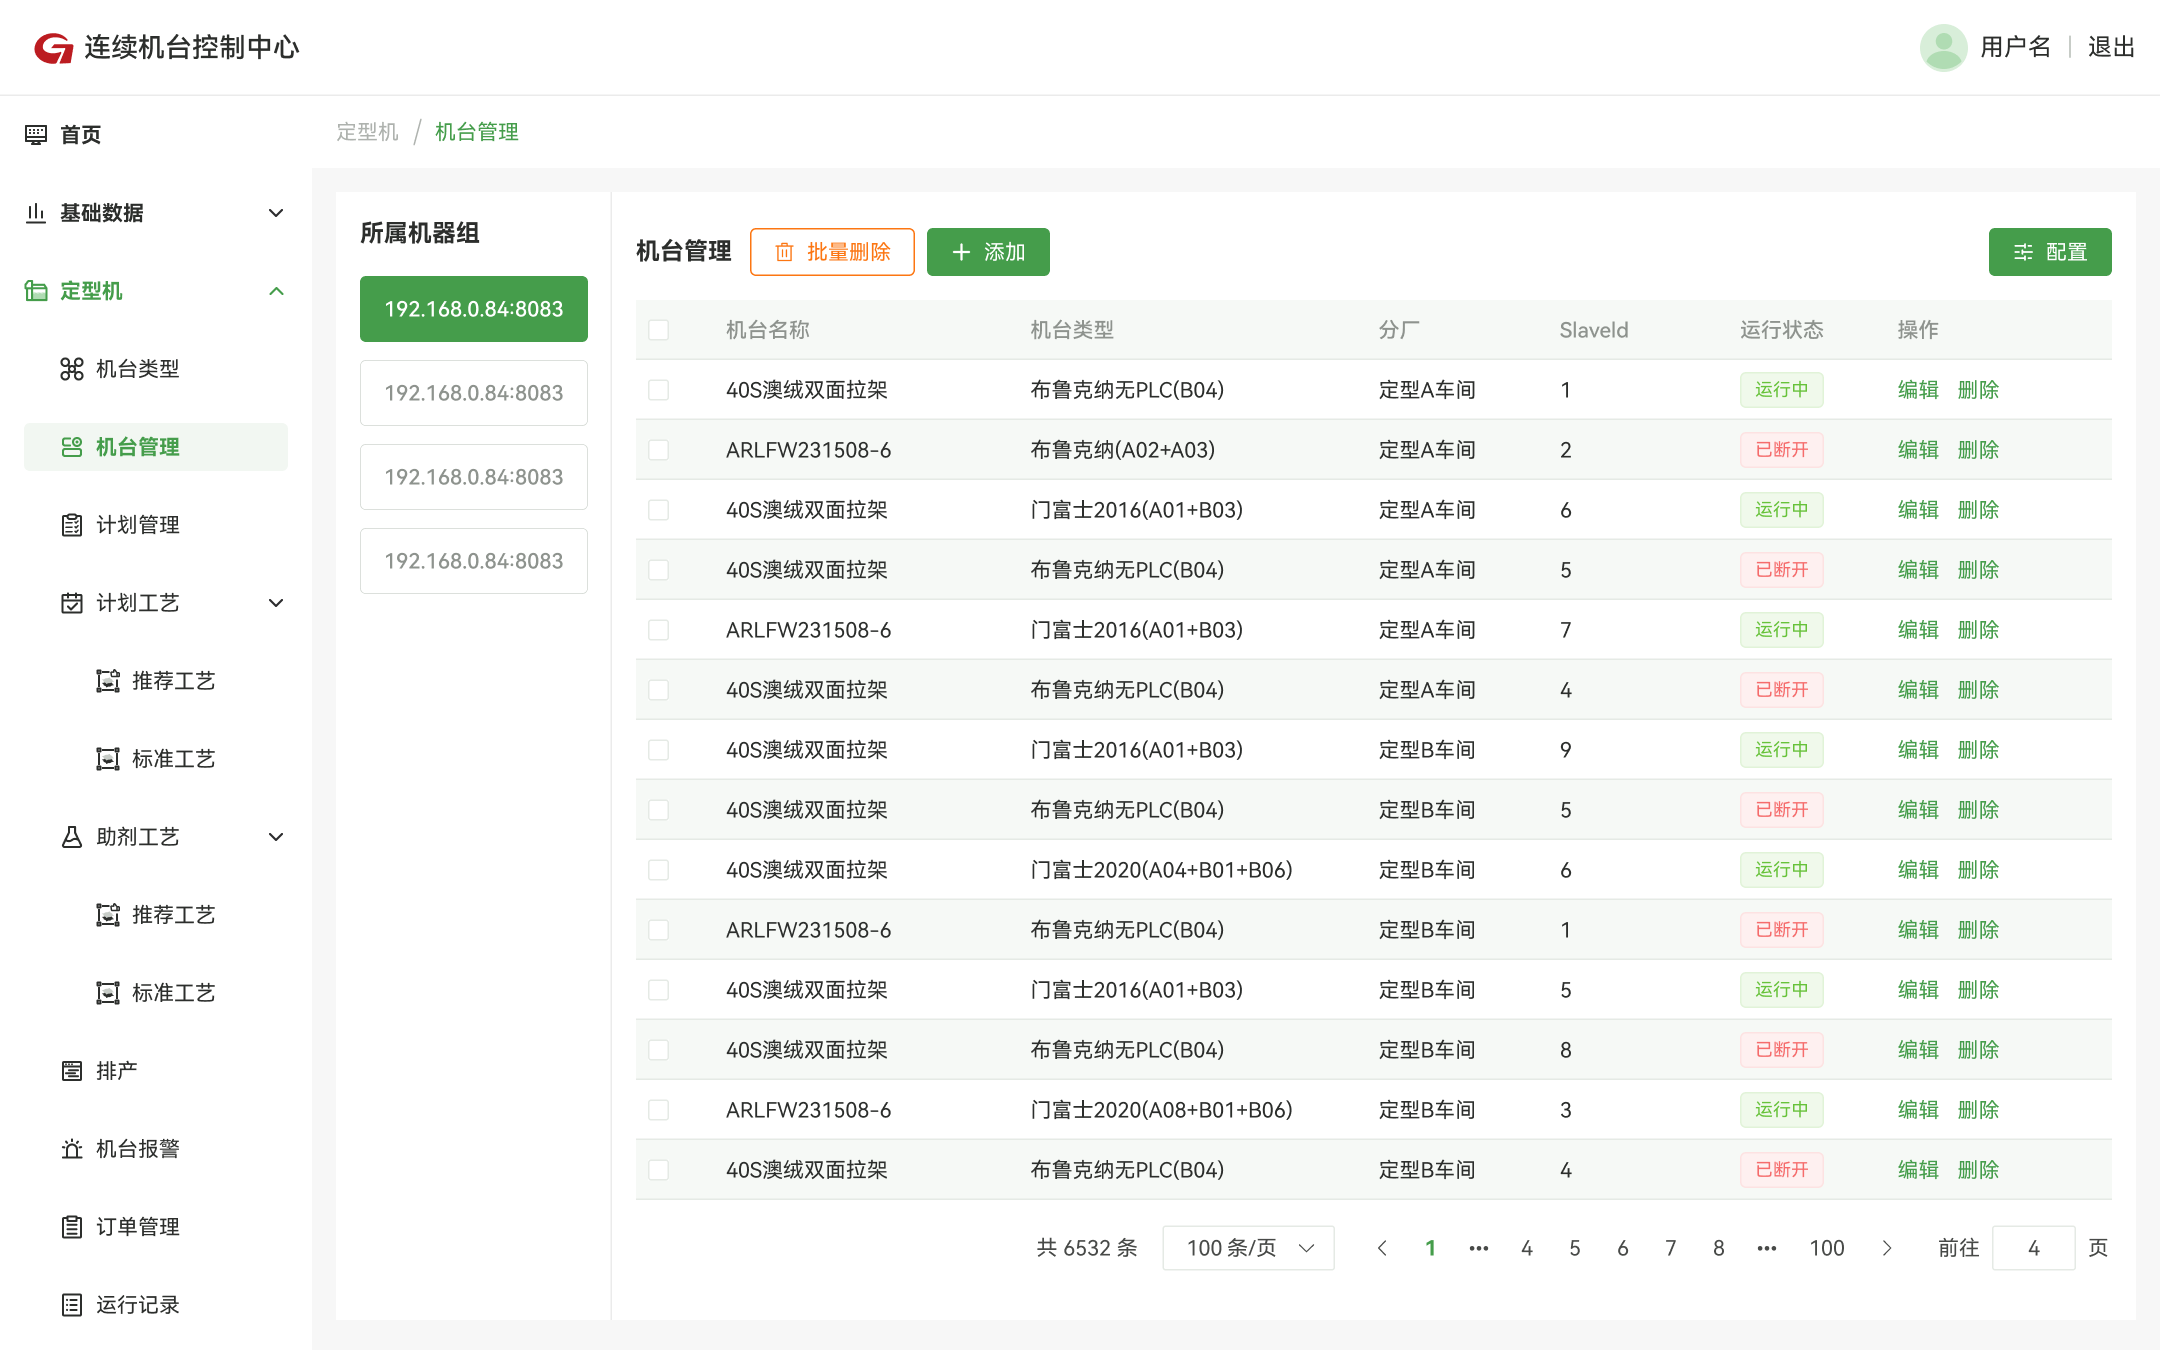Screen dimensions: 2160x1350
Task: Check the row with SlaveId 7
Action: point(658,630)
